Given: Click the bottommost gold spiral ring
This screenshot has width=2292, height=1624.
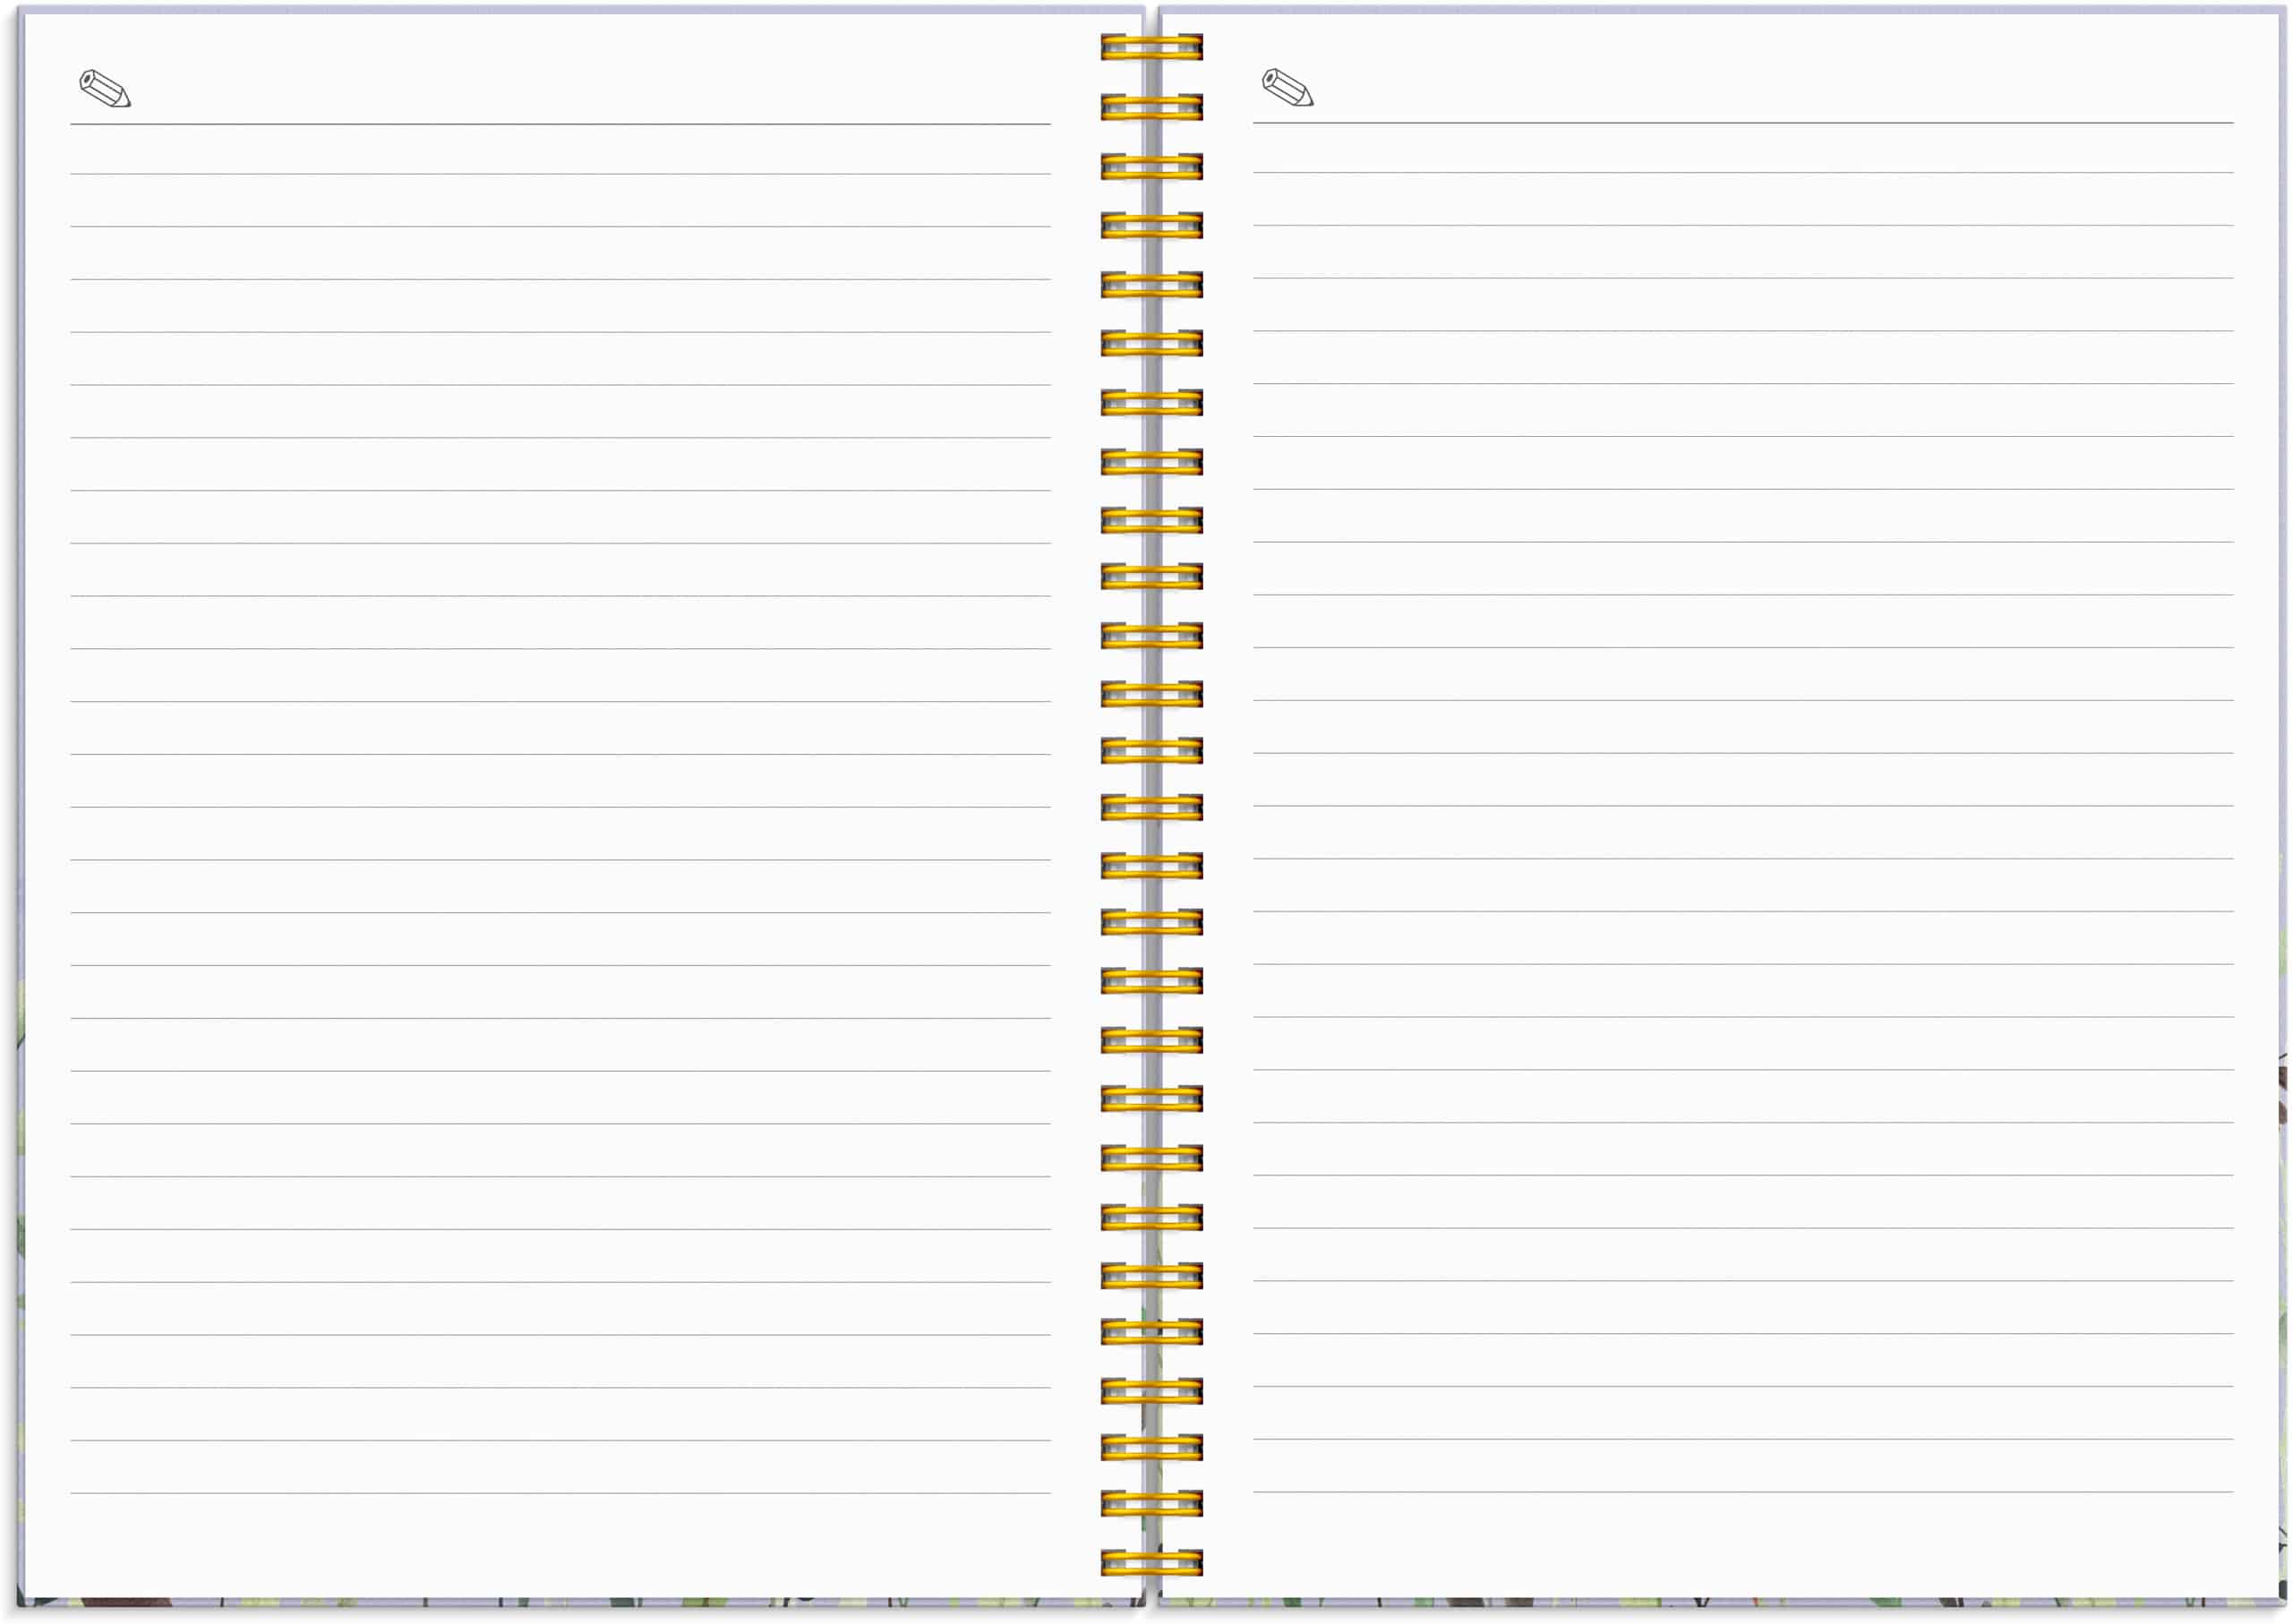Looking at the screenshot, I should tap(1151, 1562).
